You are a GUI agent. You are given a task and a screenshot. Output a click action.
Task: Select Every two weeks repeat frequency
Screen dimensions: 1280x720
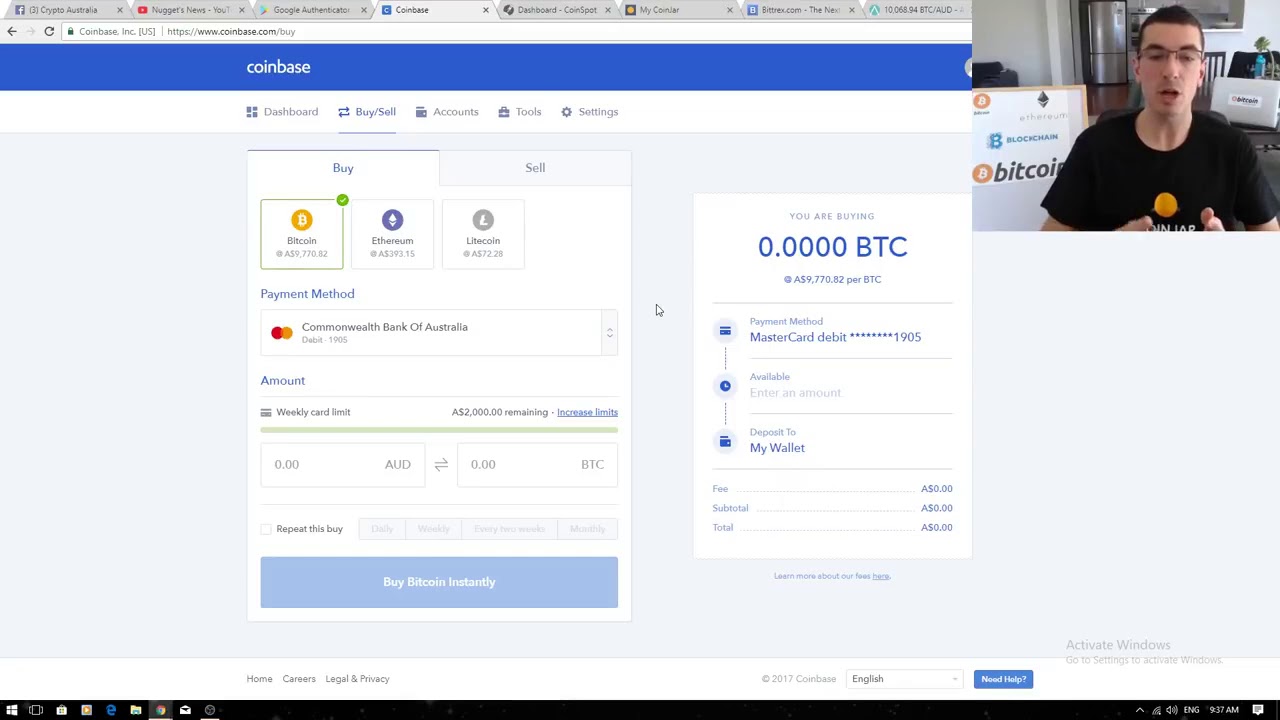click(510, 529)
